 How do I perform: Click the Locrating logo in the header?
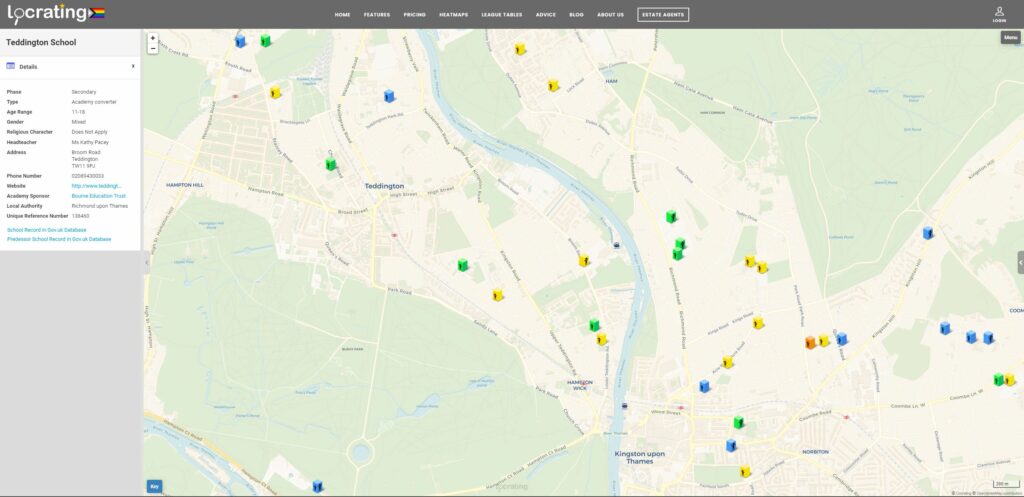point(56,14)
